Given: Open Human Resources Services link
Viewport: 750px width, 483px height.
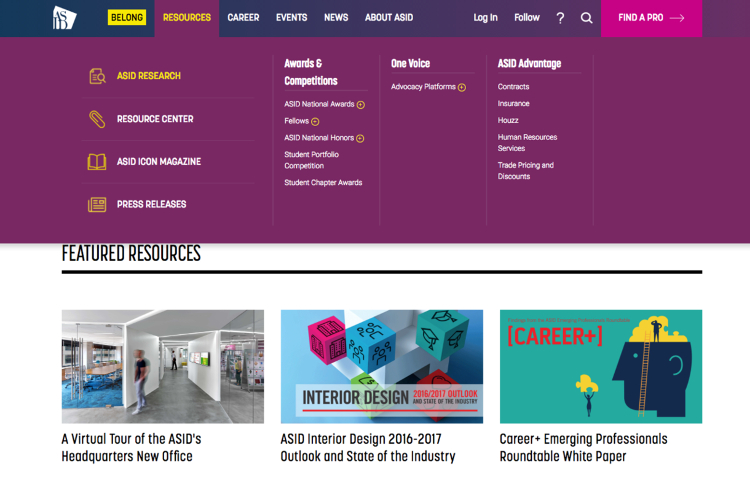Looking at the screenshot, I should (x=527, y=143).
